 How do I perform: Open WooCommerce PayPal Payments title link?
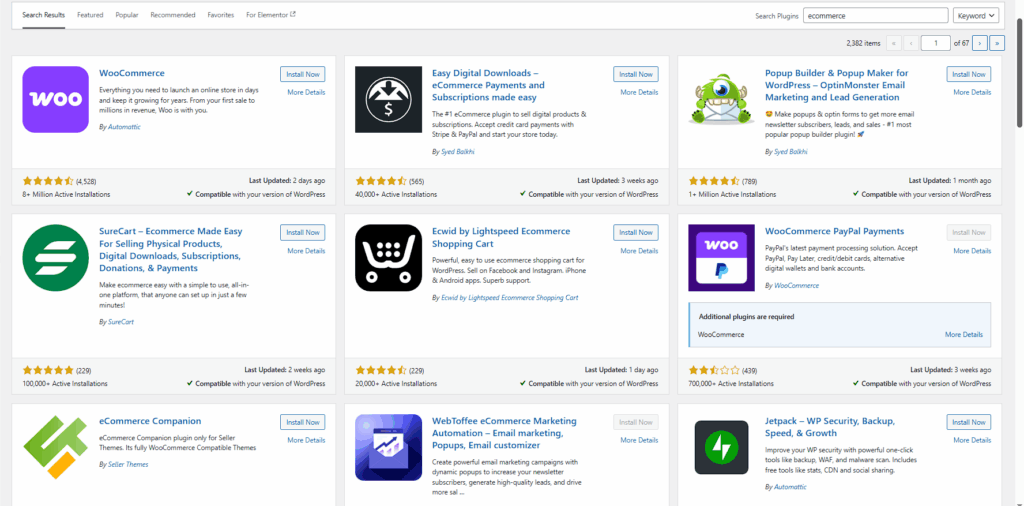[835, 231]
